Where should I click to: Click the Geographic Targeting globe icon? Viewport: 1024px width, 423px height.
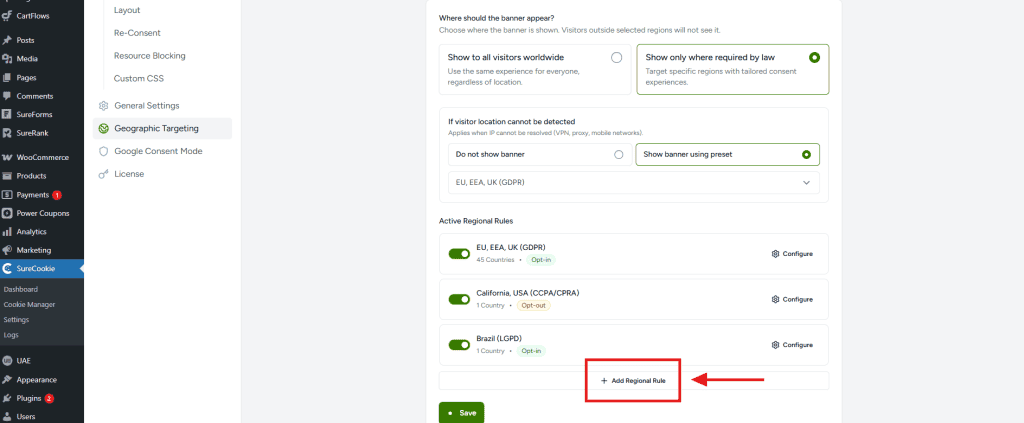click(x=103, y=129)
